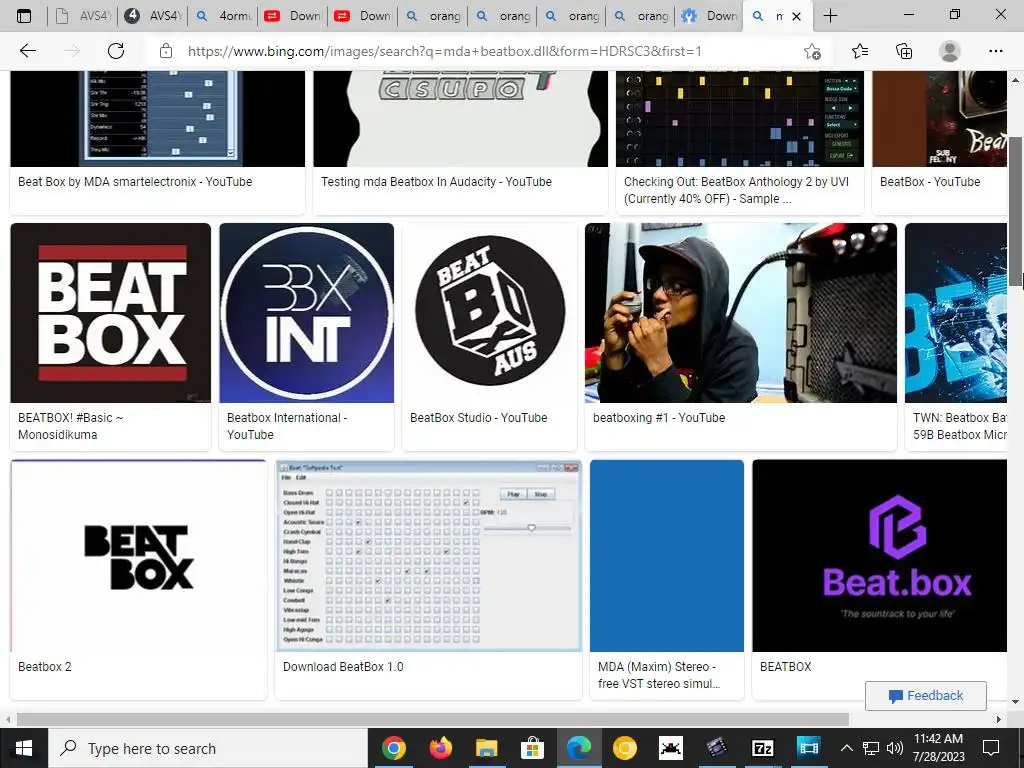Open Beat Box by MDA smartelectronix result

tap(135, 182)
